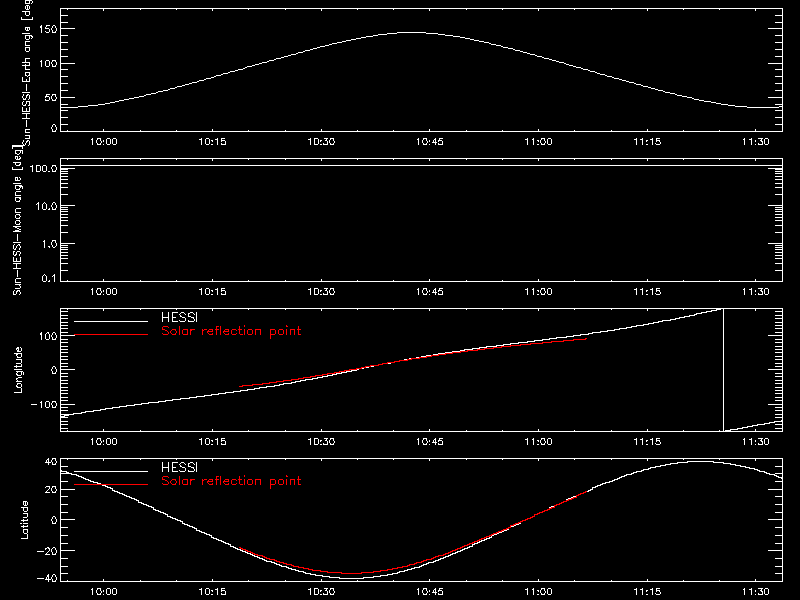Click -20 tick on Latitude axis
Viewport: 800px width, 600px height.
coord(47,551)
